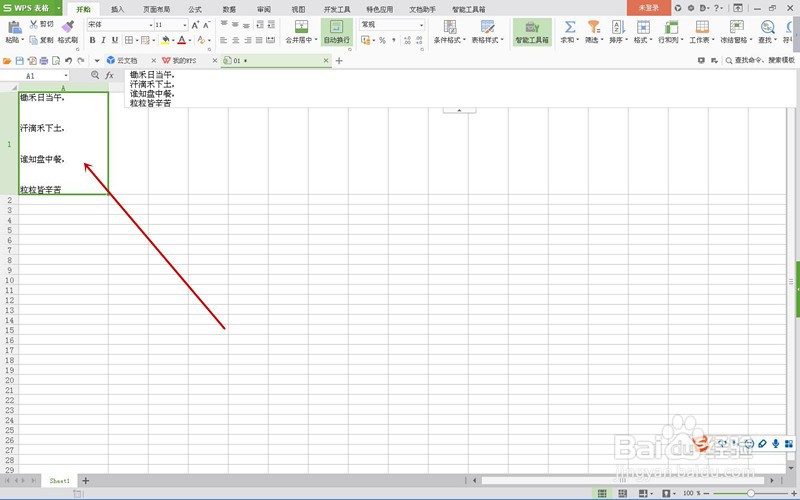Switch to the 云文档 document tab

[127, 61]
